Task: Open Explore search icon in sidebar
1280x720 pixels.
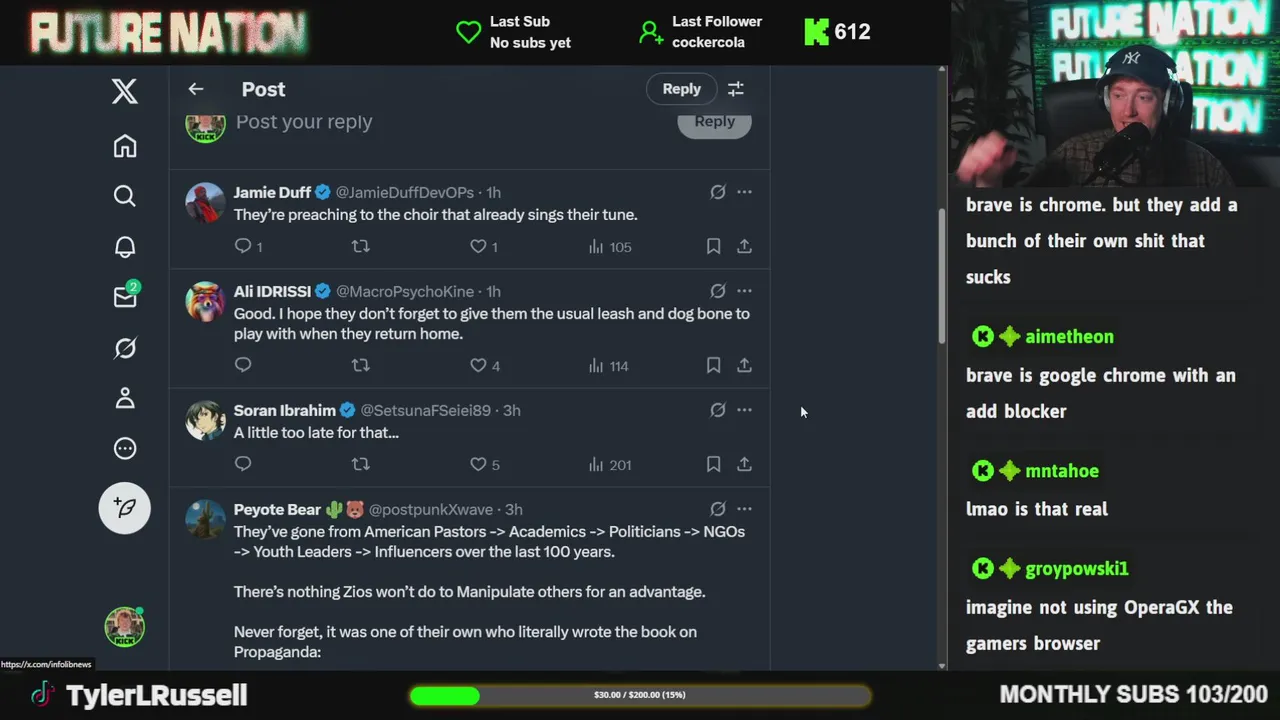Action: 125,196
